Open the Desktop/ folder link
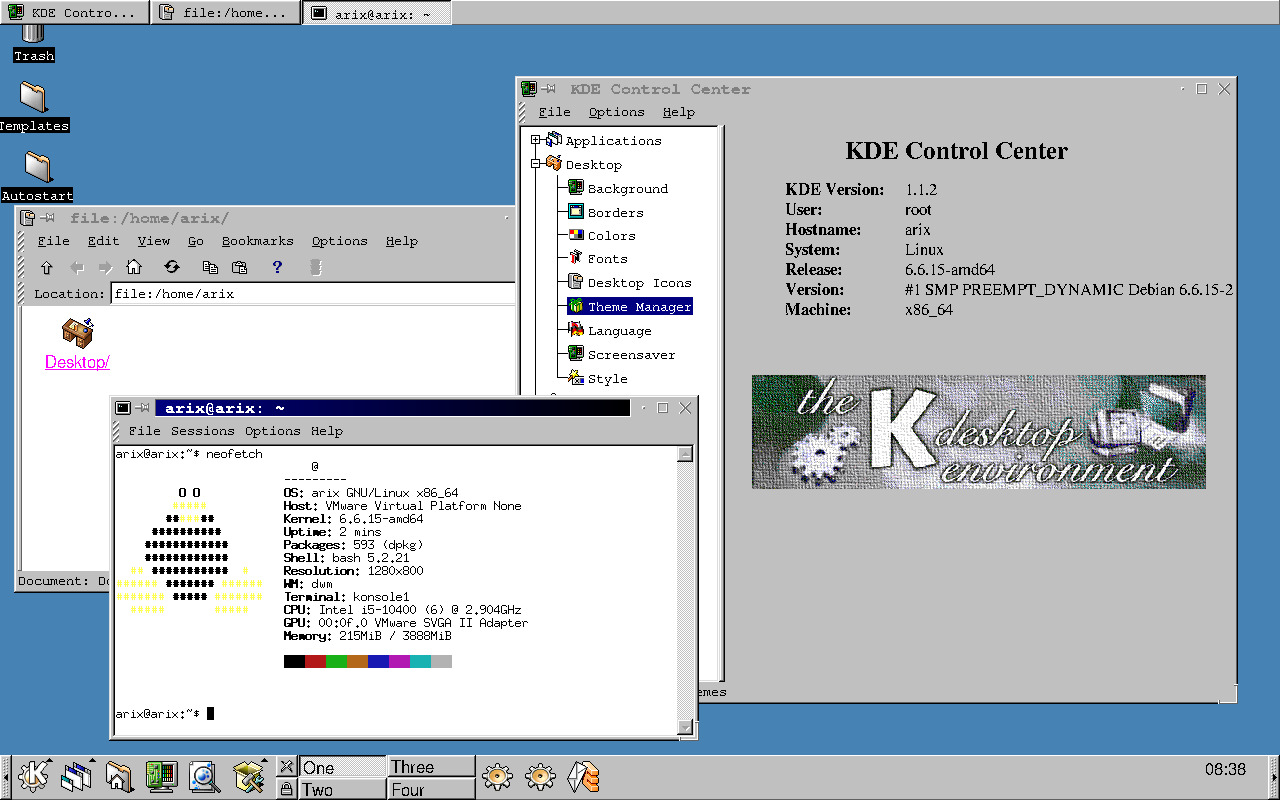The width and height of the screenshot is (1280, 800). click(77, 362)
